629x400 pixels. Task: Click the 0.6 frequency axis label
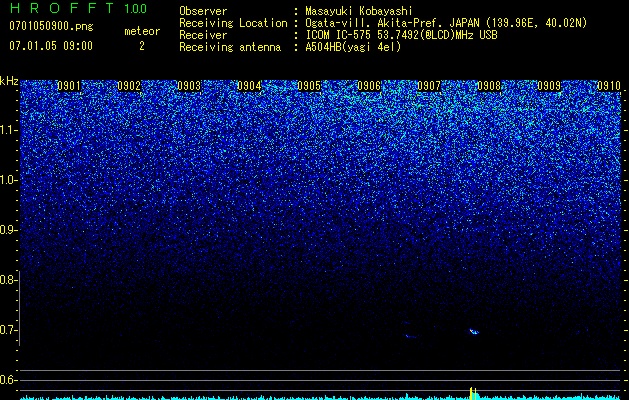point(8,380)
